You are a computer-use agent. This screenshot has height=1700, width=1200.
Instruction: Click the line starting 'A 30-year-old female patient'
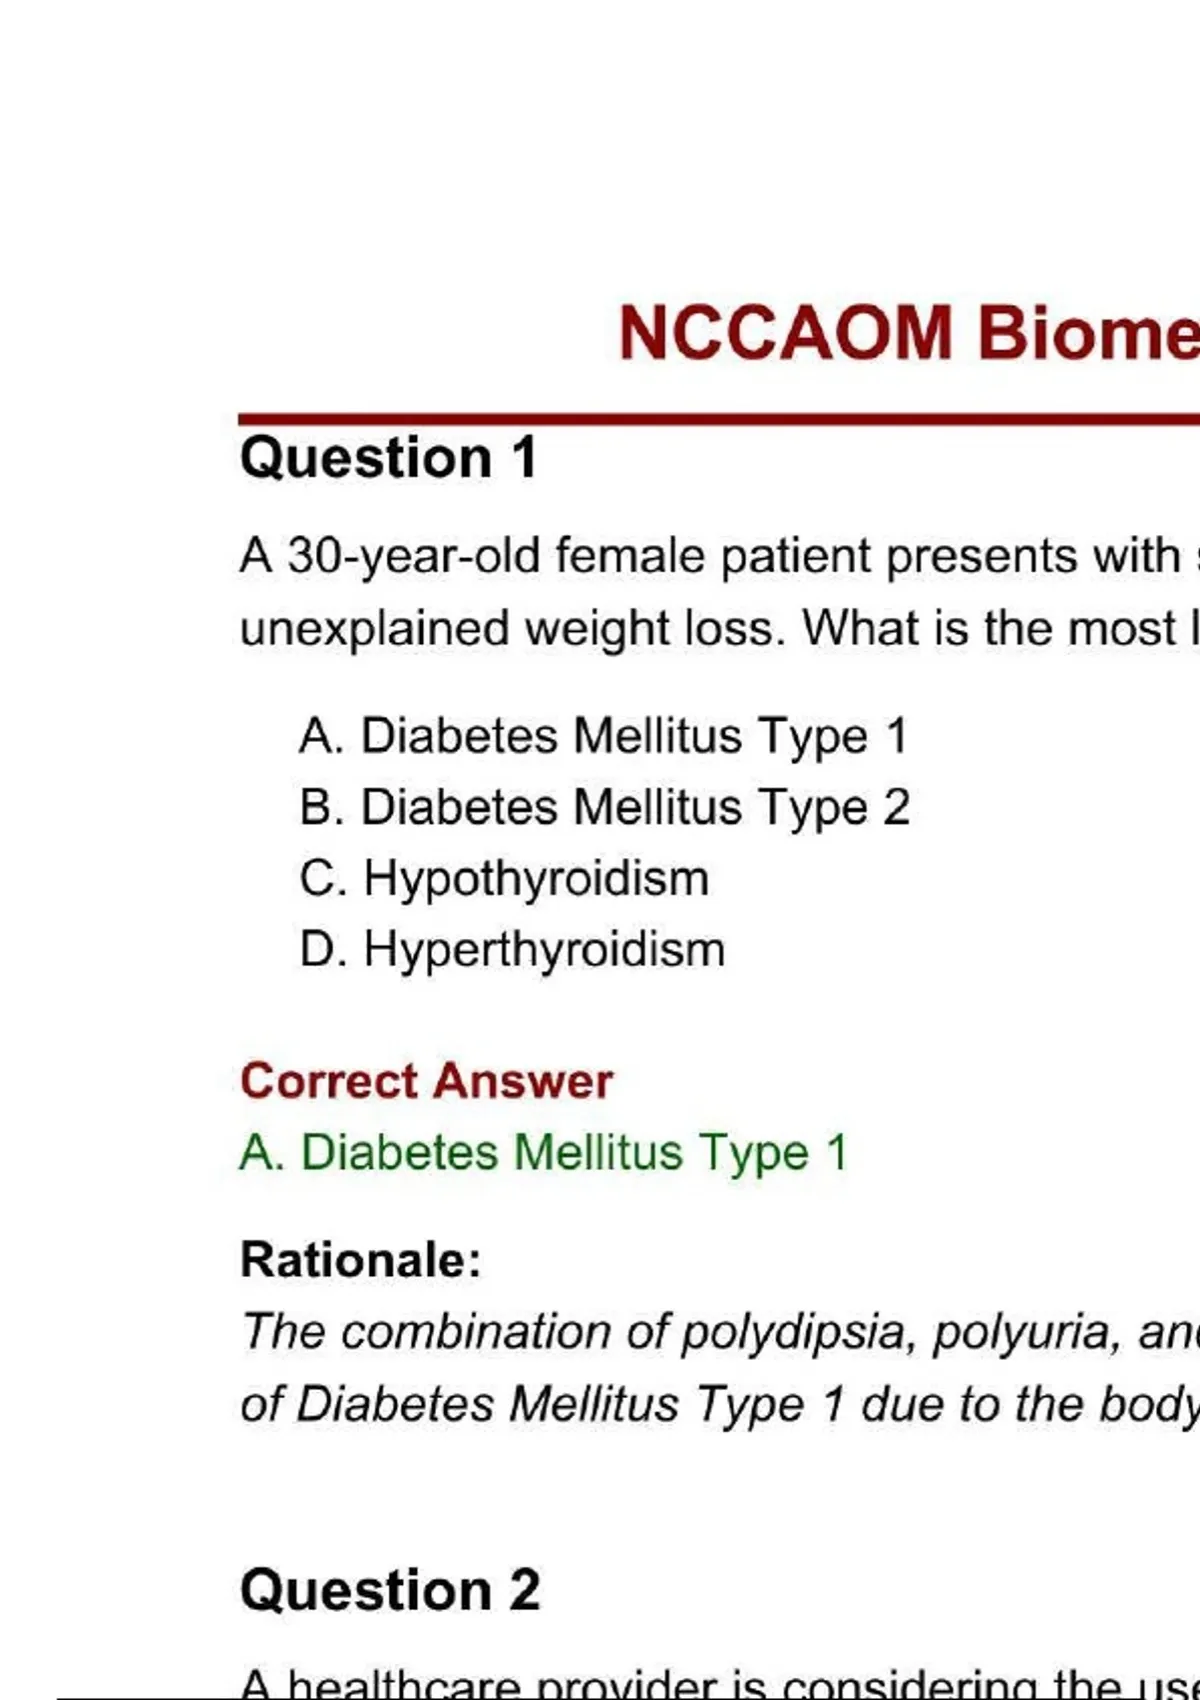coord(710,556)
